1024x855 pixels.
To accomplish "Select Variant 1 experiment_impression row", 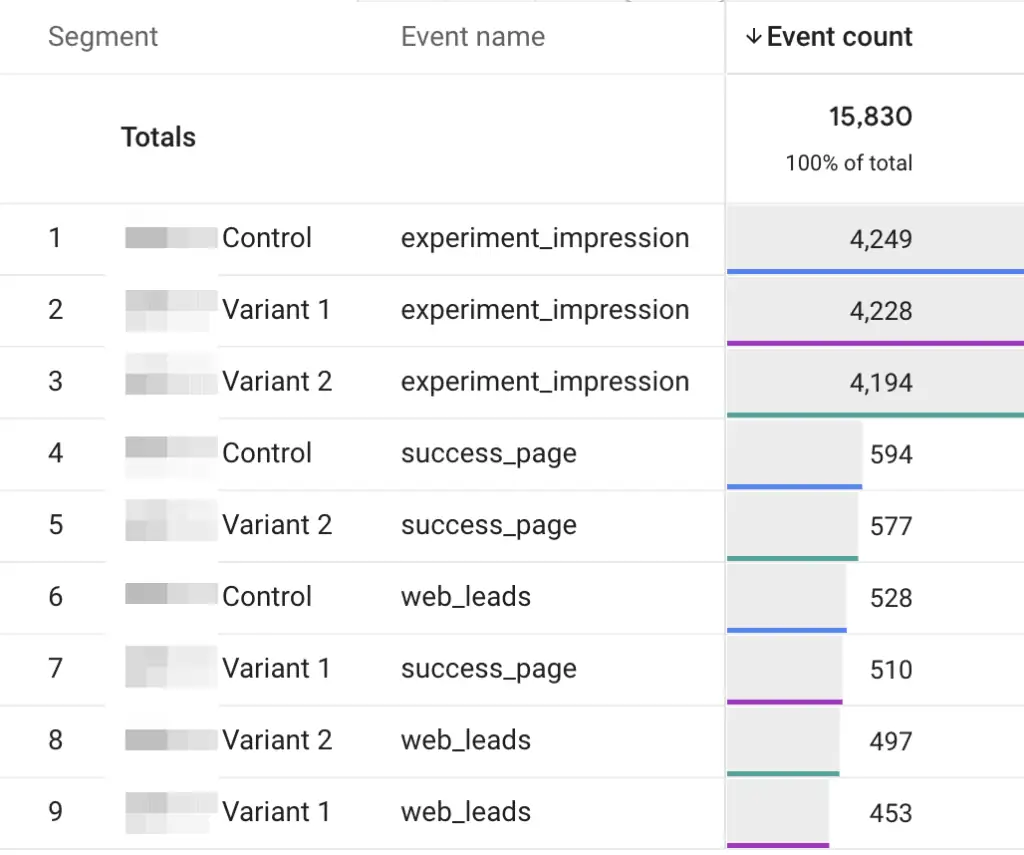I will point(544,310).
